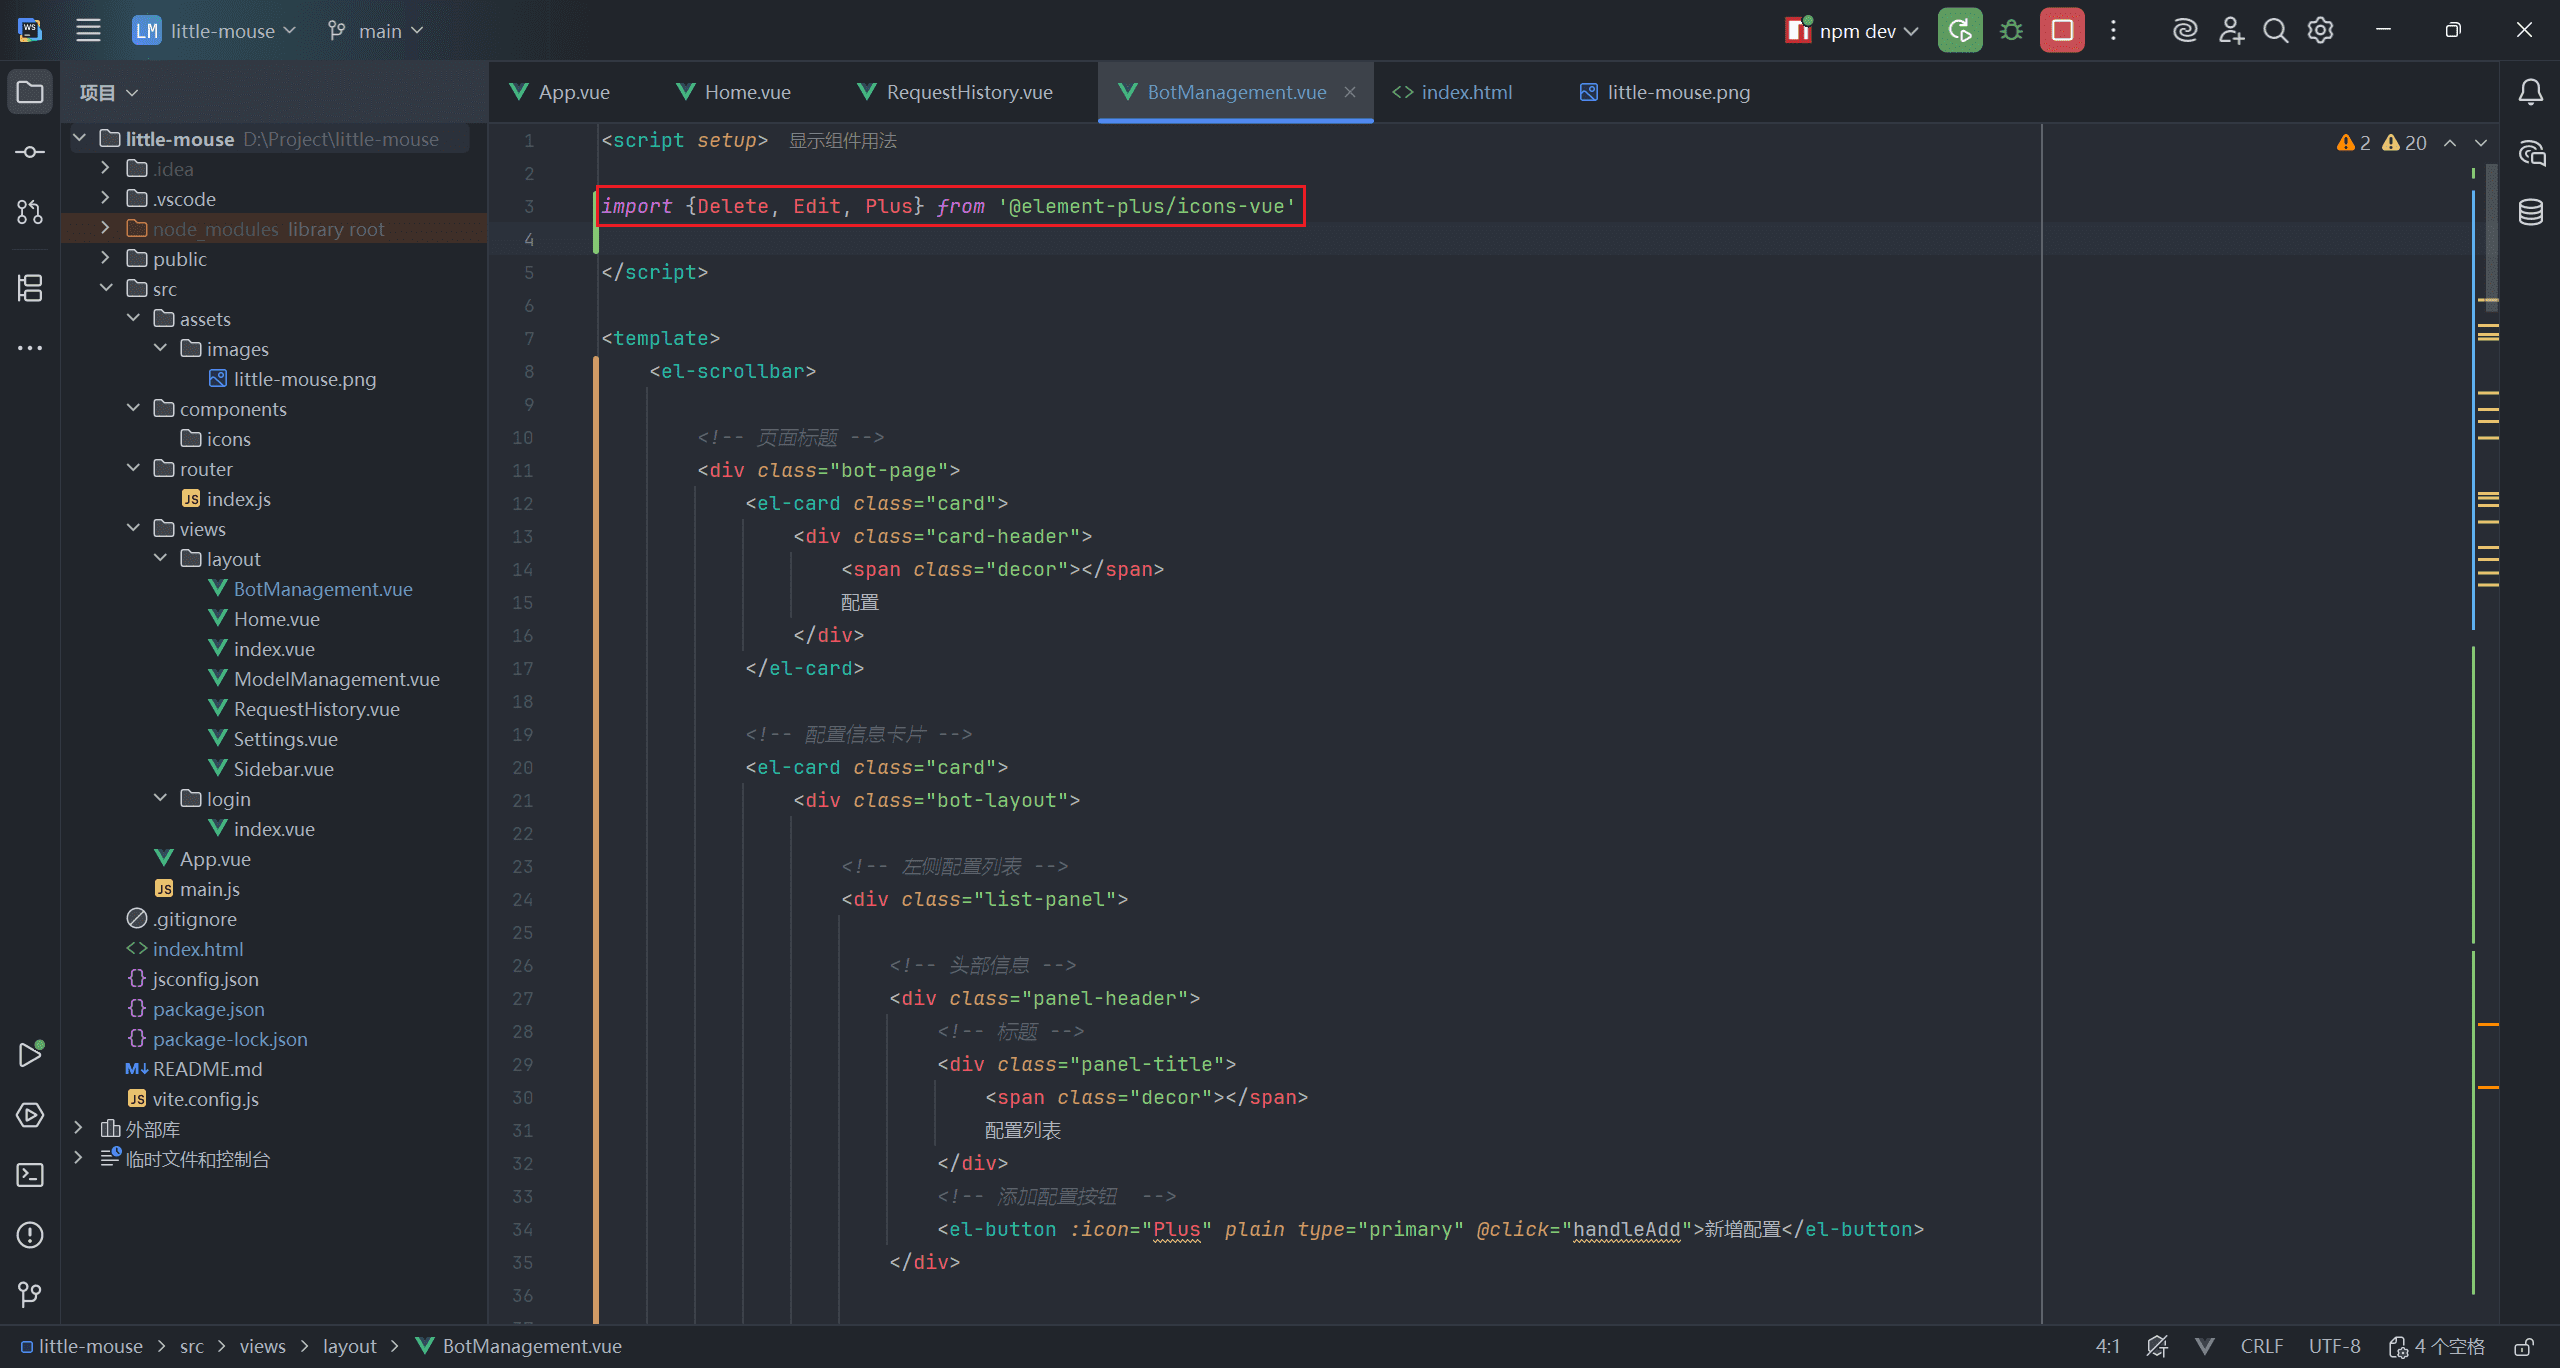Open the Problems tool window
Screen dimensions: 2560x1368
point(30,1235)
